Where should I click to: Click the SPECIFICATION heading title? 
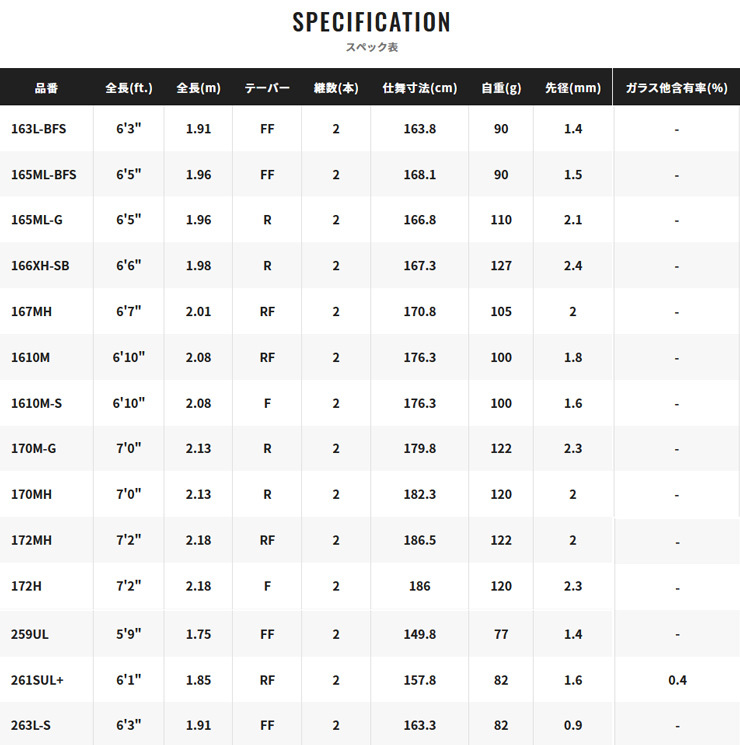371,22
